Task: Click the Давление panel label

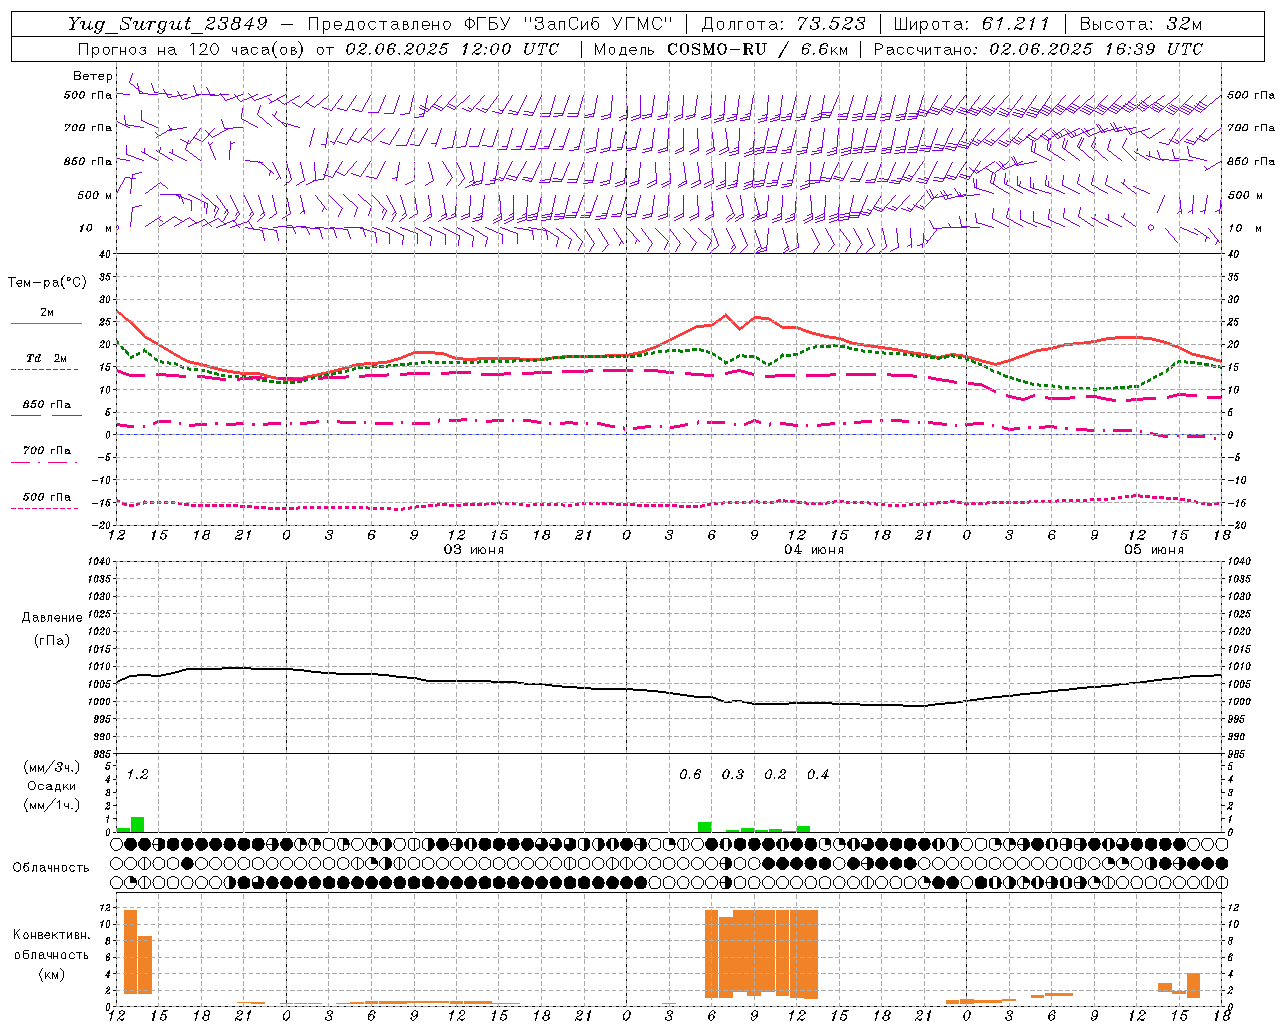Action: tap(52, 618)
